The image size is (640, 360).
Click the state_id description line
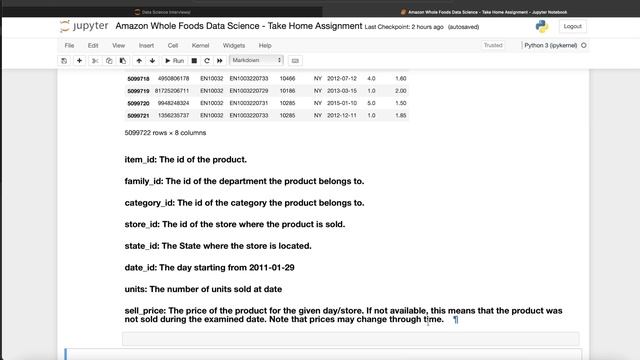tap(218, 246)
